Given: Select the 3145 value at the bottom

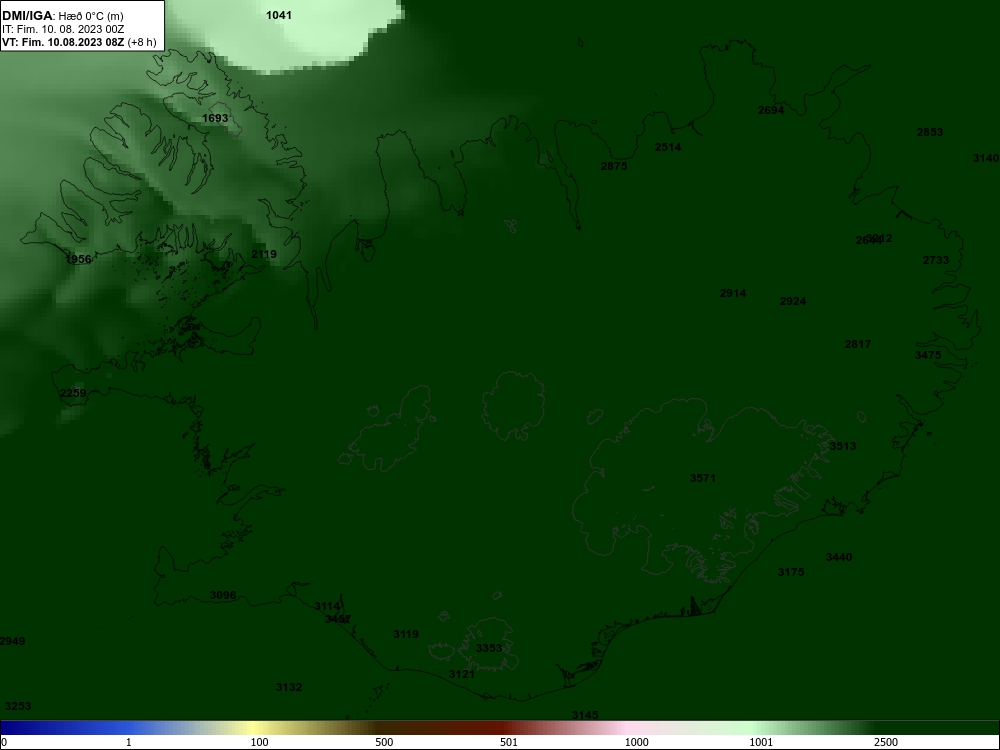Looking at the screenshot, I should (585, 715).
